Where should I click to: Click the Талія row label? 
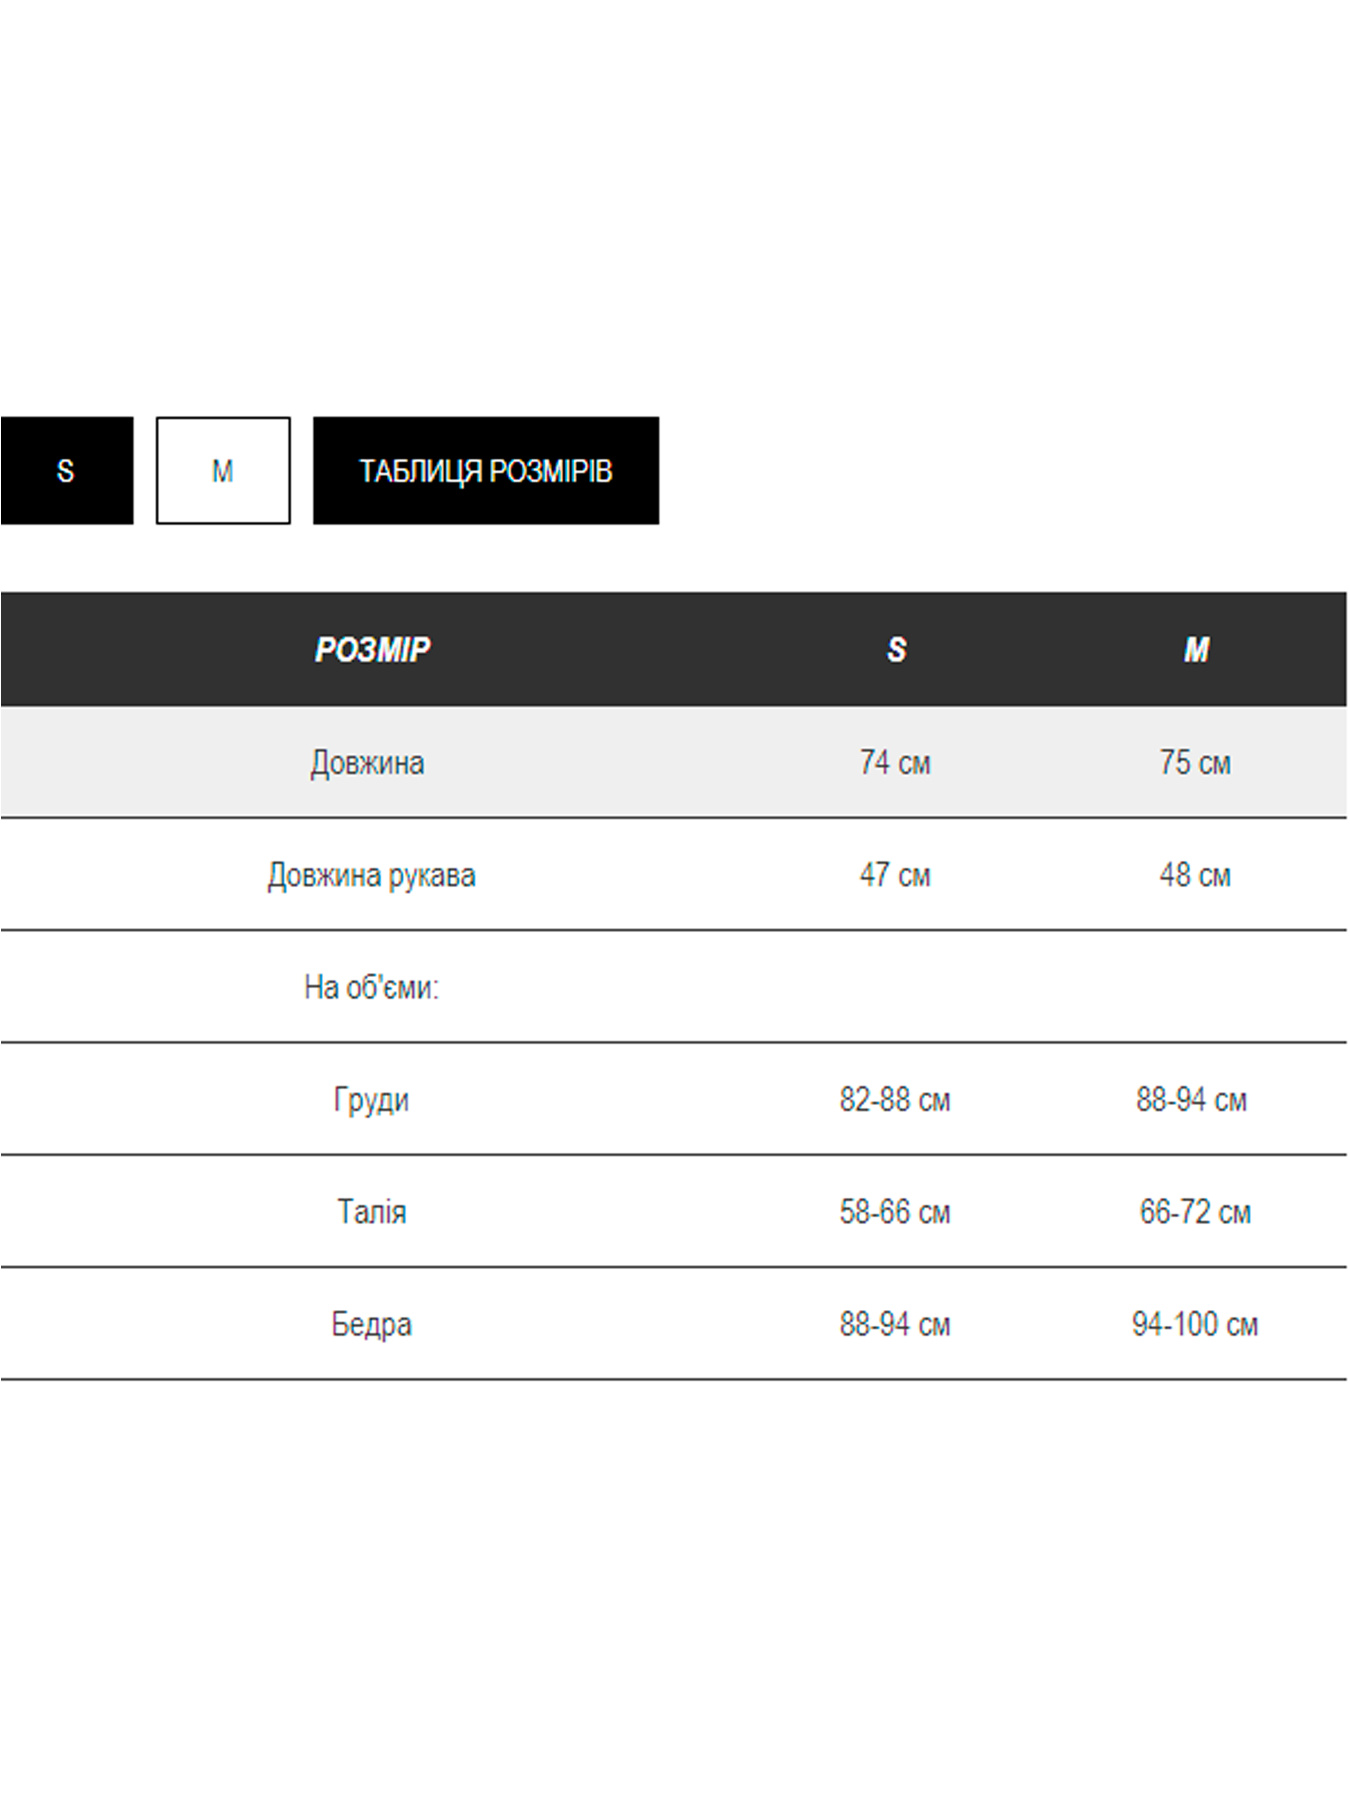pos(371,1212)
